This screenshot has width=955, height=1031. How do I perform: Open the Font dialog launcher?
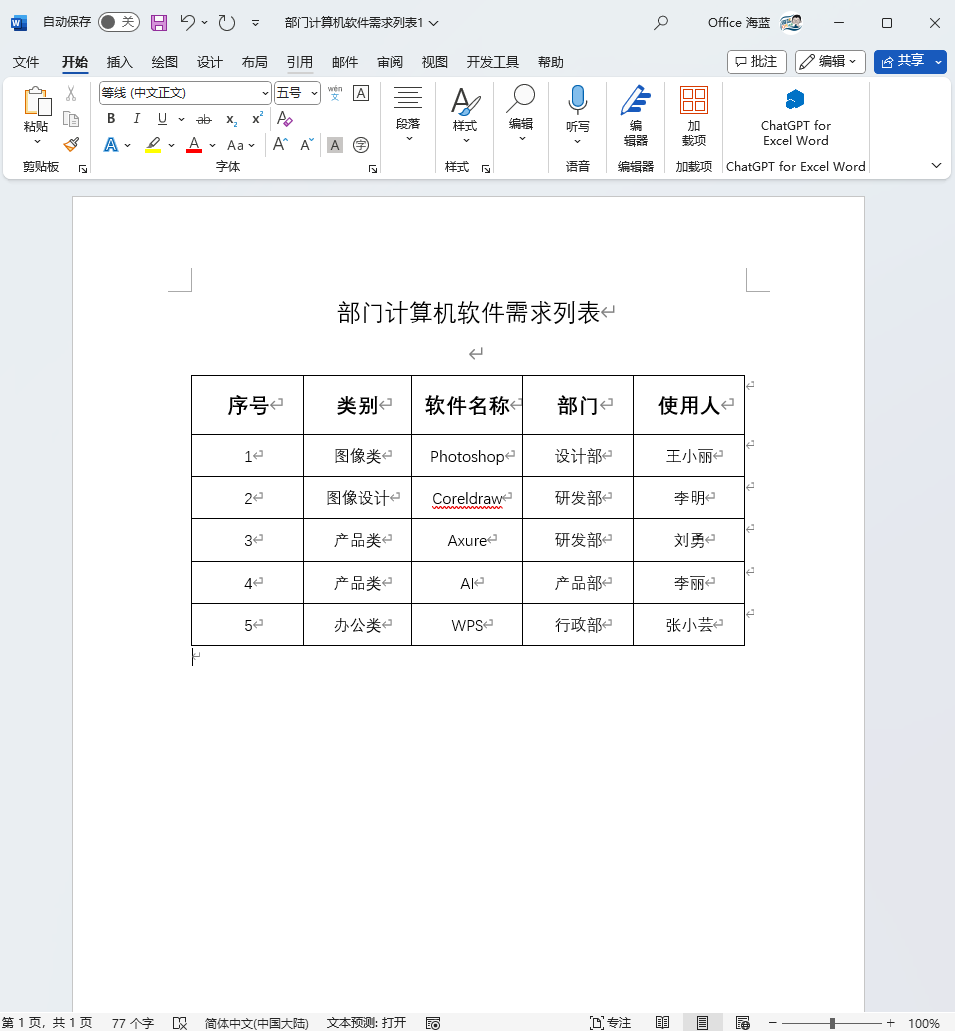pos(373,169)
